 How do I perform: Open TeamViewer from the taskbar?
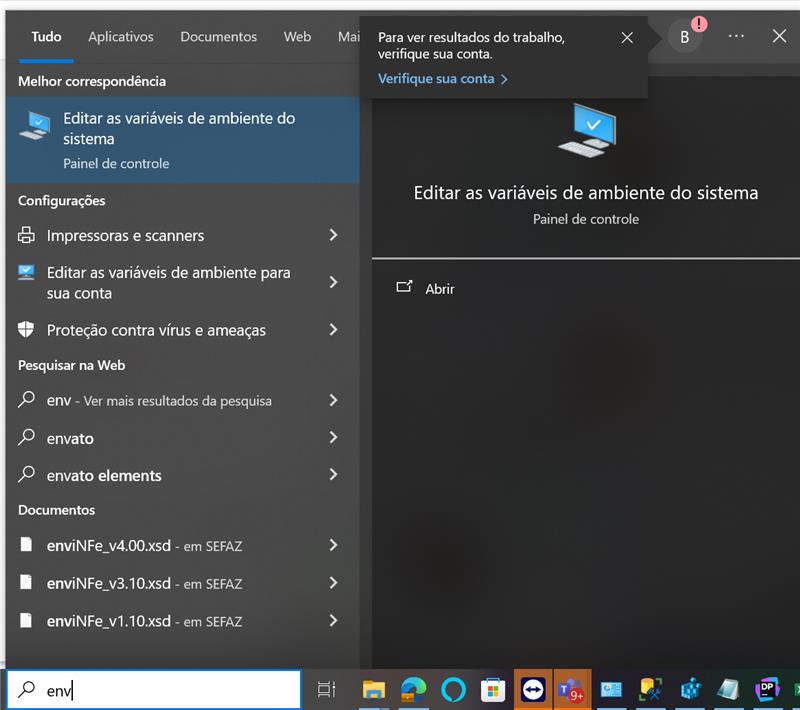tap(533, 690)
